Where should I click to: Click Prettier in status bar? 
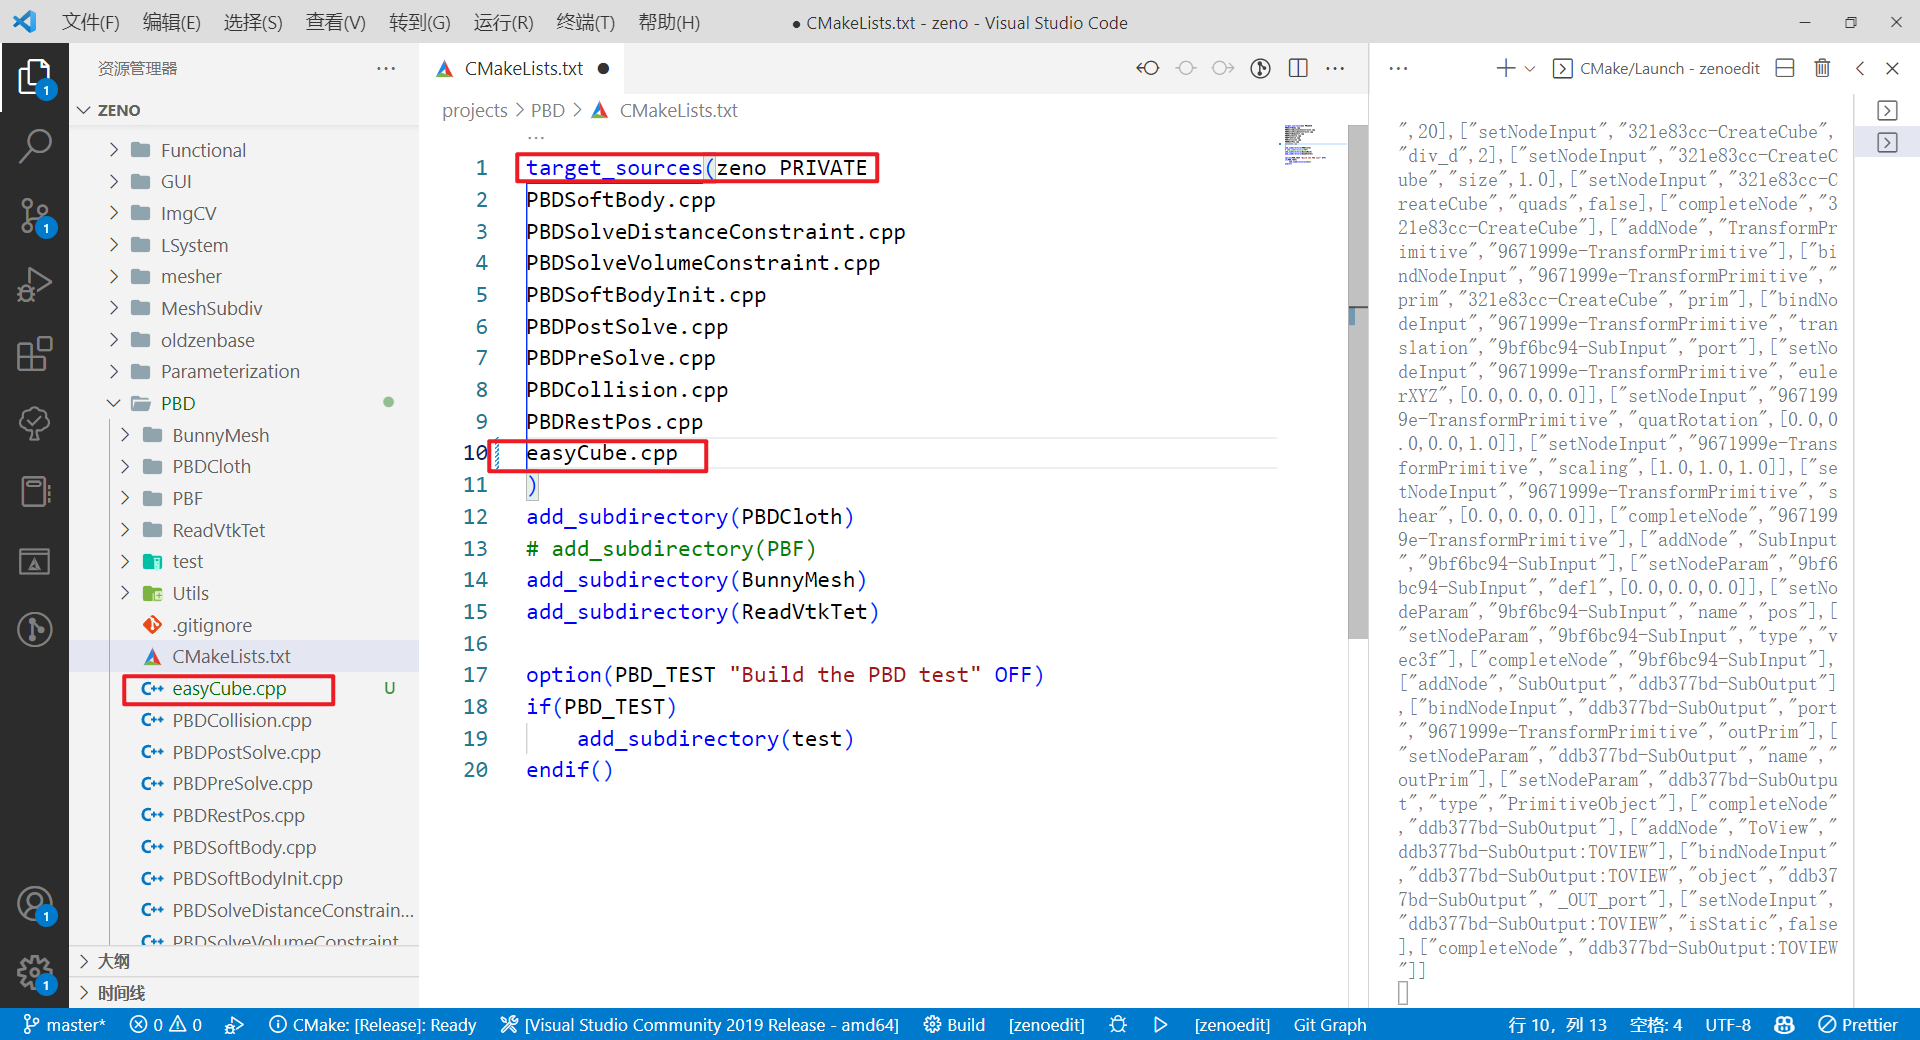[1858, 1024]
